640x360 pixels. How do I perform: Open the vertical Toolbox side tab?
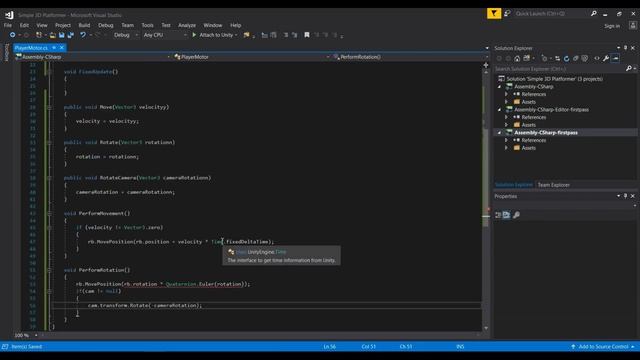(x=6, y=53)
